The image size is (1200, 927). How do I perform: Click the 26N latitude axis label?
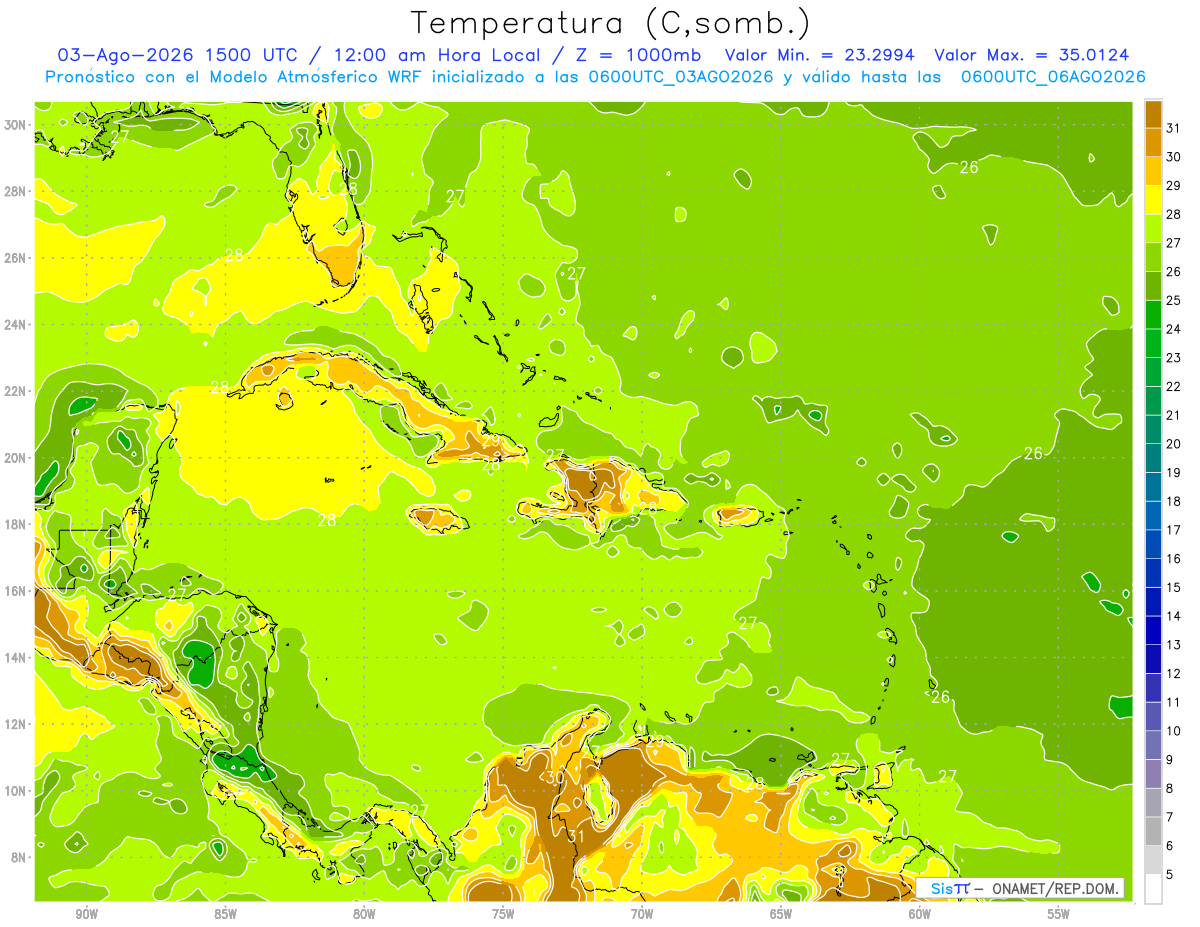15,258
